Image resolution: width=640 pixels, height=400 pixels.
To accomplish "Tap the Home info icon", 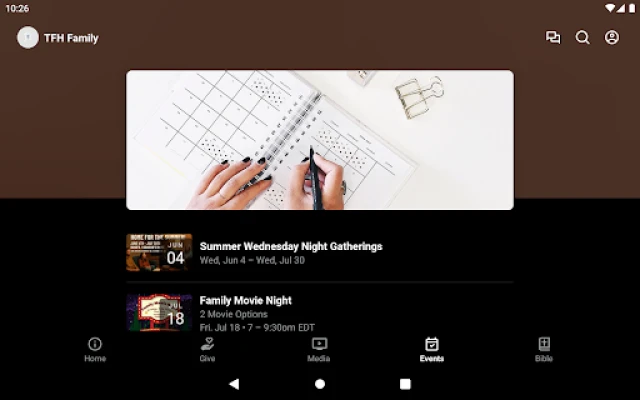I will 95,344.
